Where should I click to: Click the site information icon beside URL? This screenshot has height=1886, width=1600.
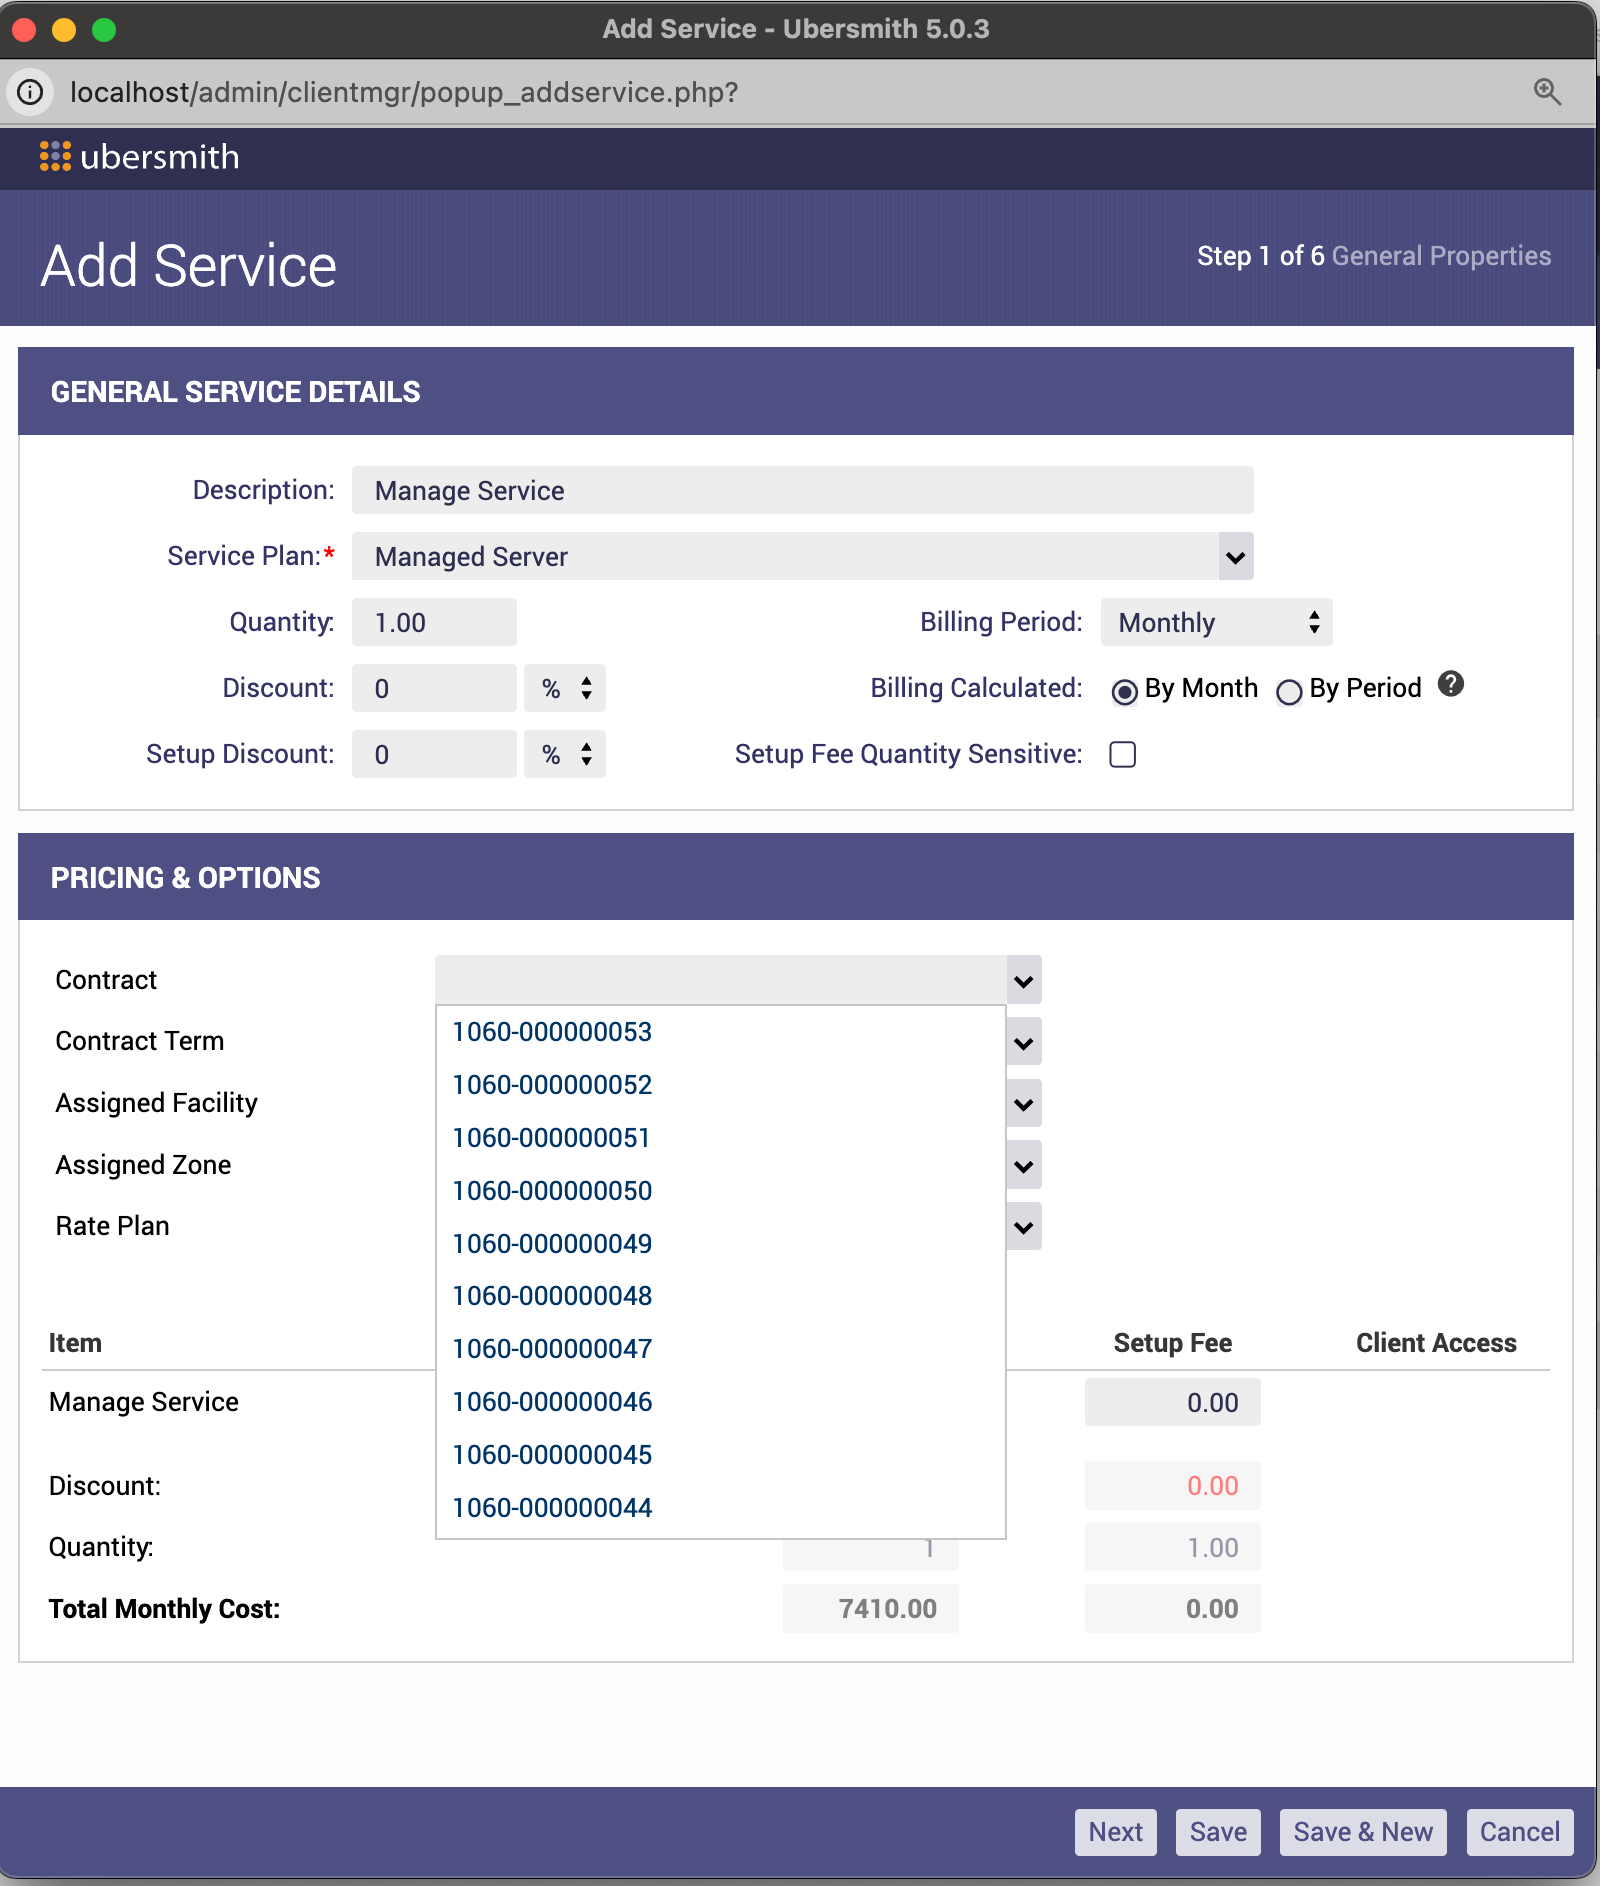(31, 92)
